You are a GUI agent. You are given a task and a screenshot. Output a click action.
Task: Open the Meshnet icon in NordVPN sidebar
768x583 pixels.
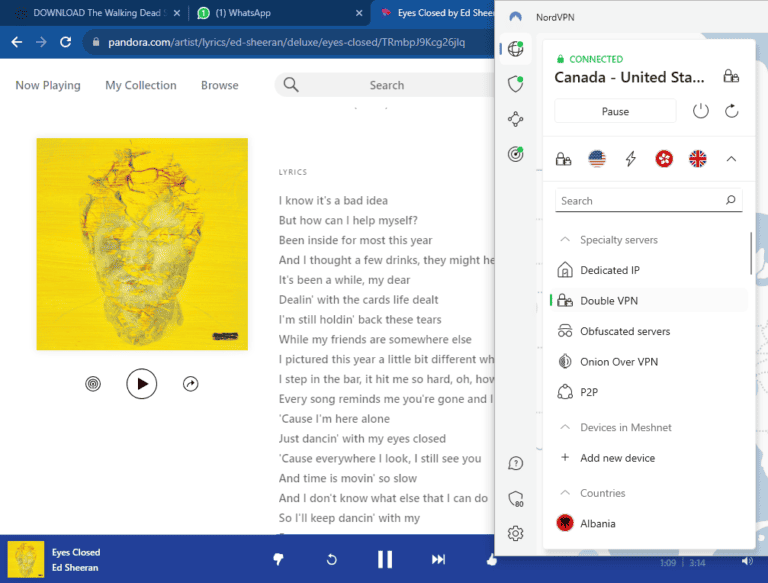[516, 119]
